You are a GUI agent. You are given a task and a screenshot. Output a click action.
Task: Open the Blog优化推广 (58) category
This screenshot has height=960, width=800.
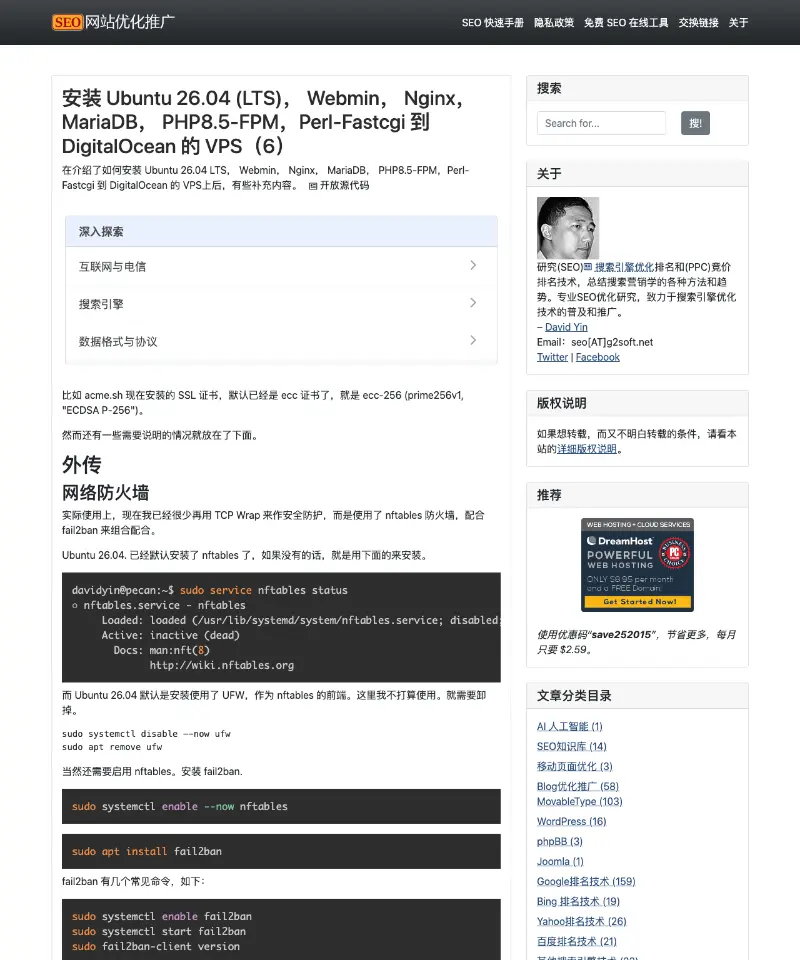[578, 786]
